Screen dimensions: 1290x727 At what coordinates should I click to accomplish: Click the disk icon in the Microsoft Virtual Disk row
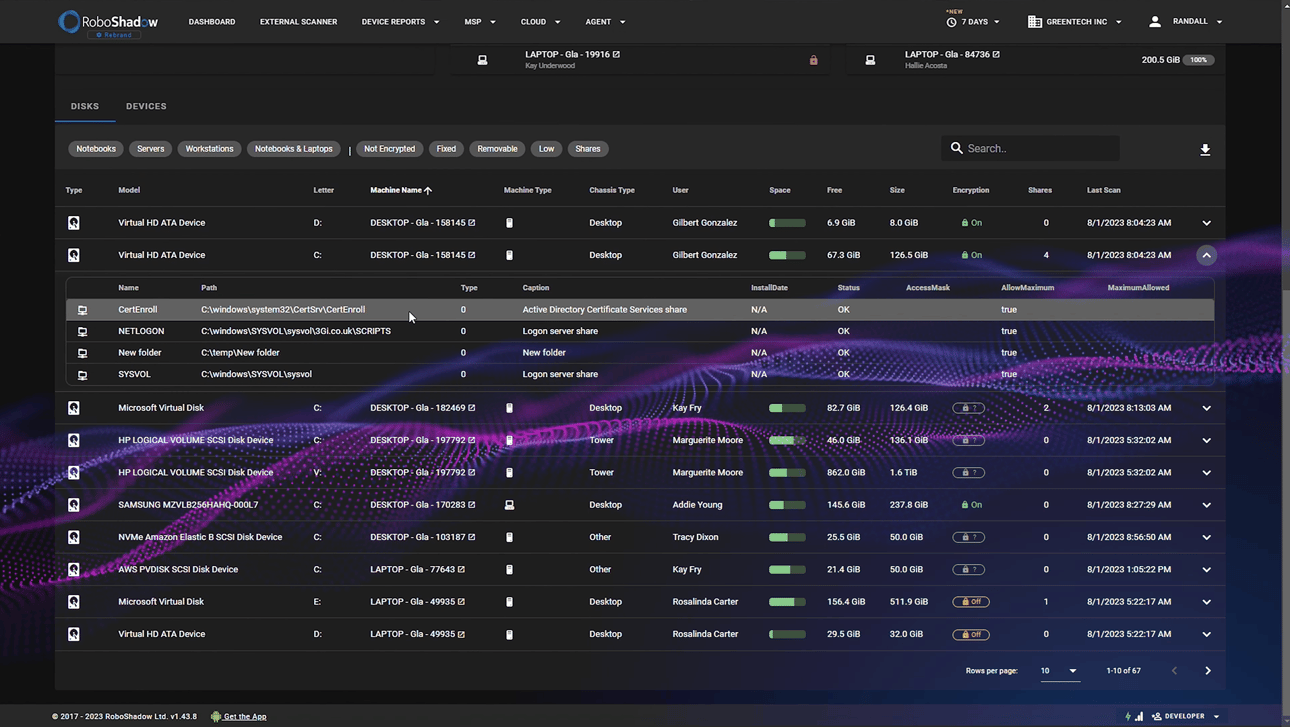pos(73,407)
